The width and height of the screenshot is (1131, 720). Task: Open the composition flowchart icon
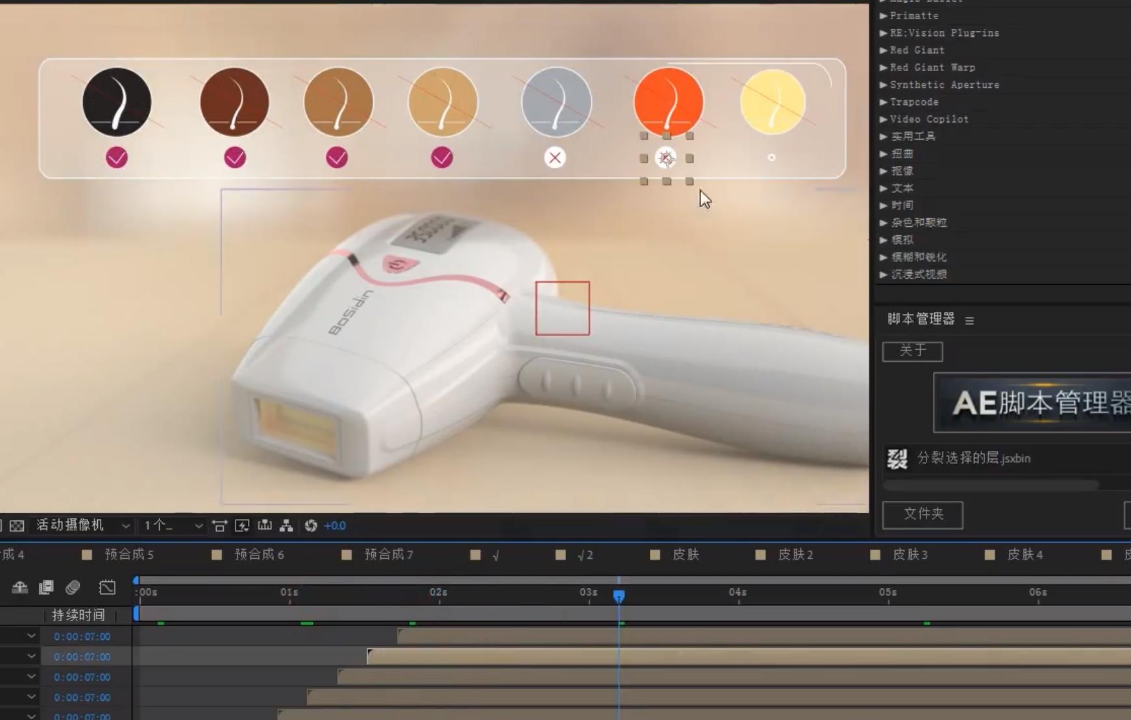[286, 525]
